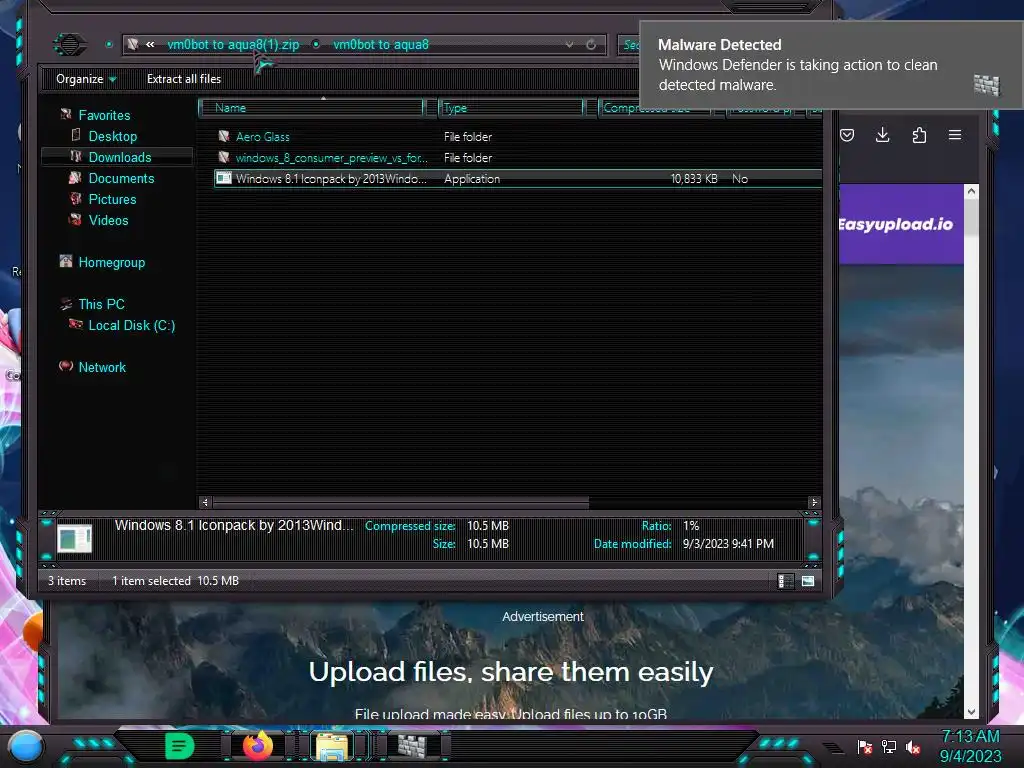Select windows_8_consumer_preview_vs_for folder row
Screen dimensions: 1024x768
click(x=517, y=157)
